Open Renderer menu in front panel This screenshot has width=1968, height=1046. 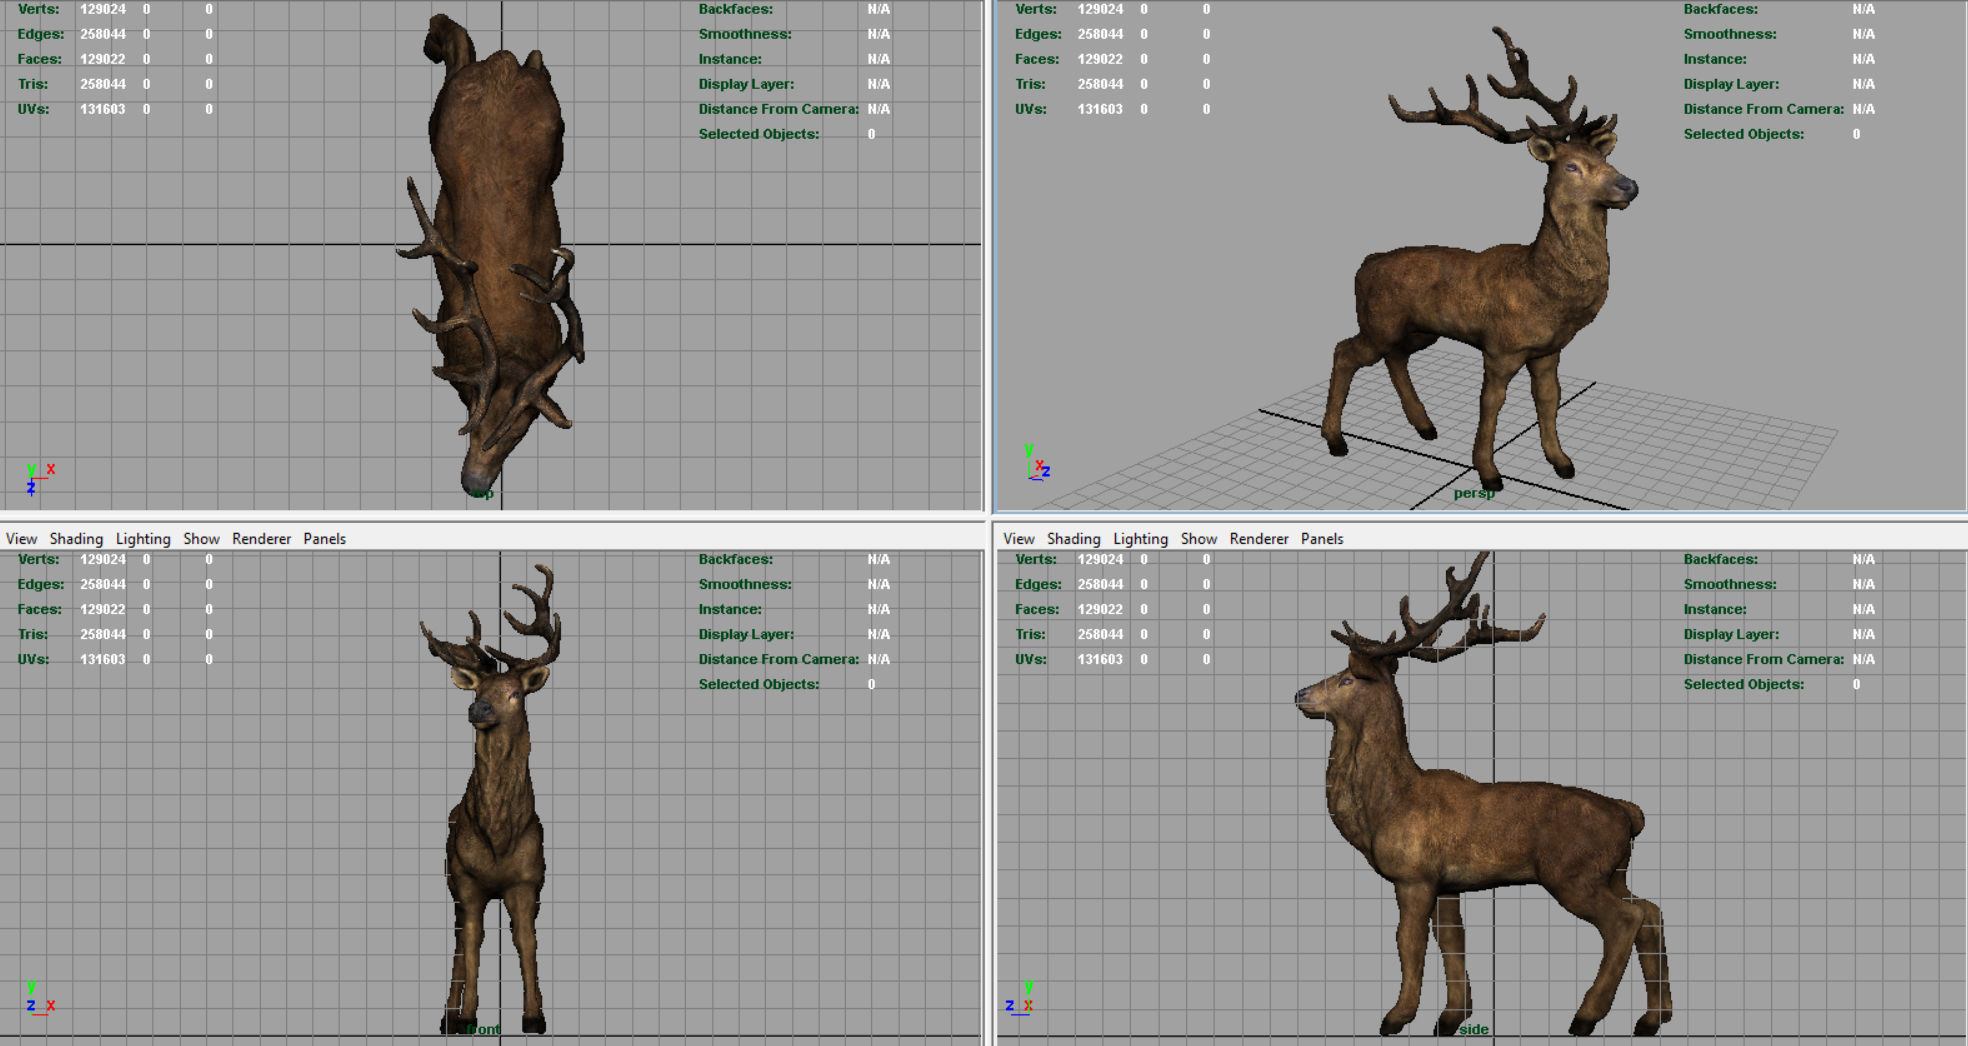[261, 538]
